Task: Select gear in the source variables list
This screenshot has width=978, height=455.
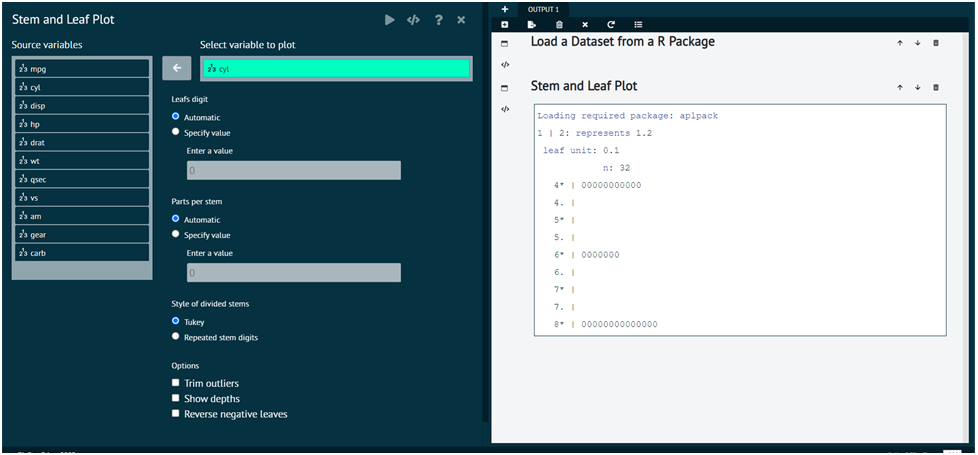Action: click(x=82, y=234)
